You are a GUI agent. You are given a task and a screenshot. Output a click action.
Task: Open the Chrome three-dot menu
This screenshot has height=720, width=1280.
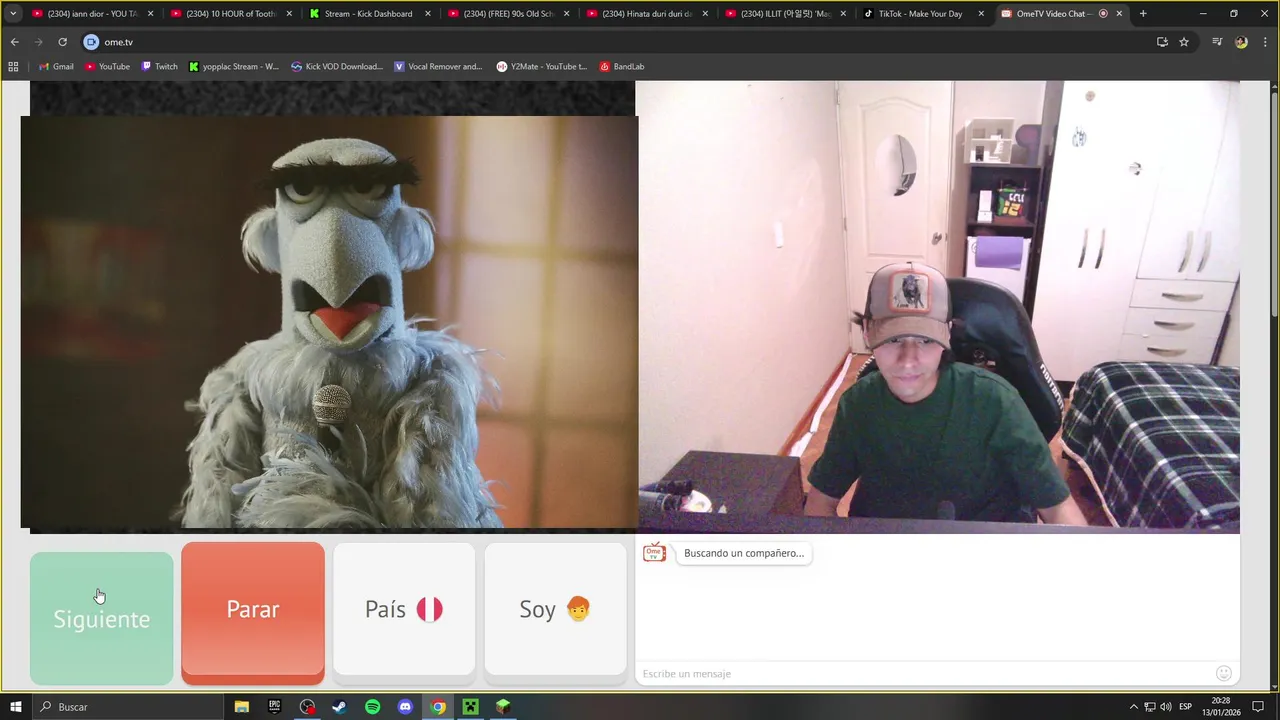[x=1265, y=42]
